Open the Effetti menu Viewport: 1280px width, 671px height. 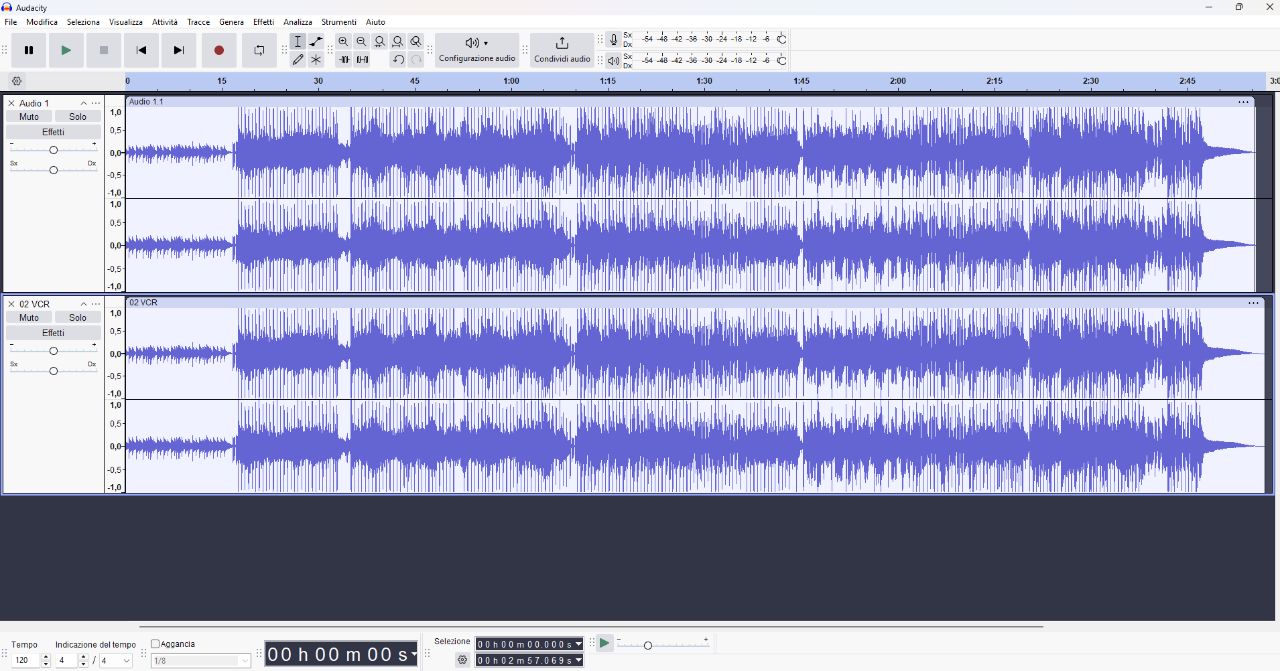[x=263, y=22]
